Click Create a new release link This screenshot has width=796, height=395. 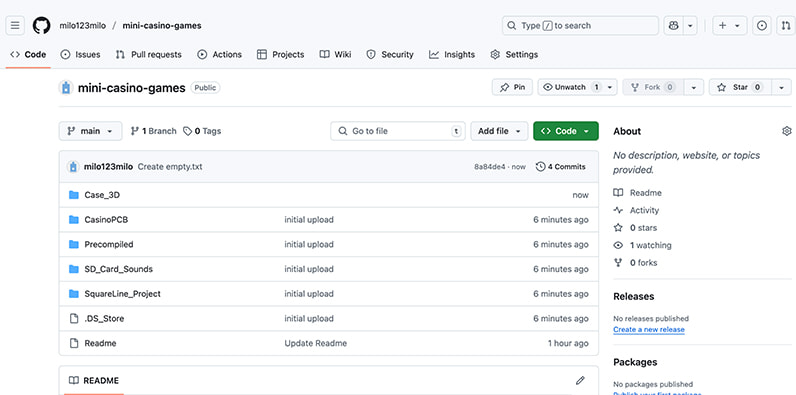[x=649, y=330]
